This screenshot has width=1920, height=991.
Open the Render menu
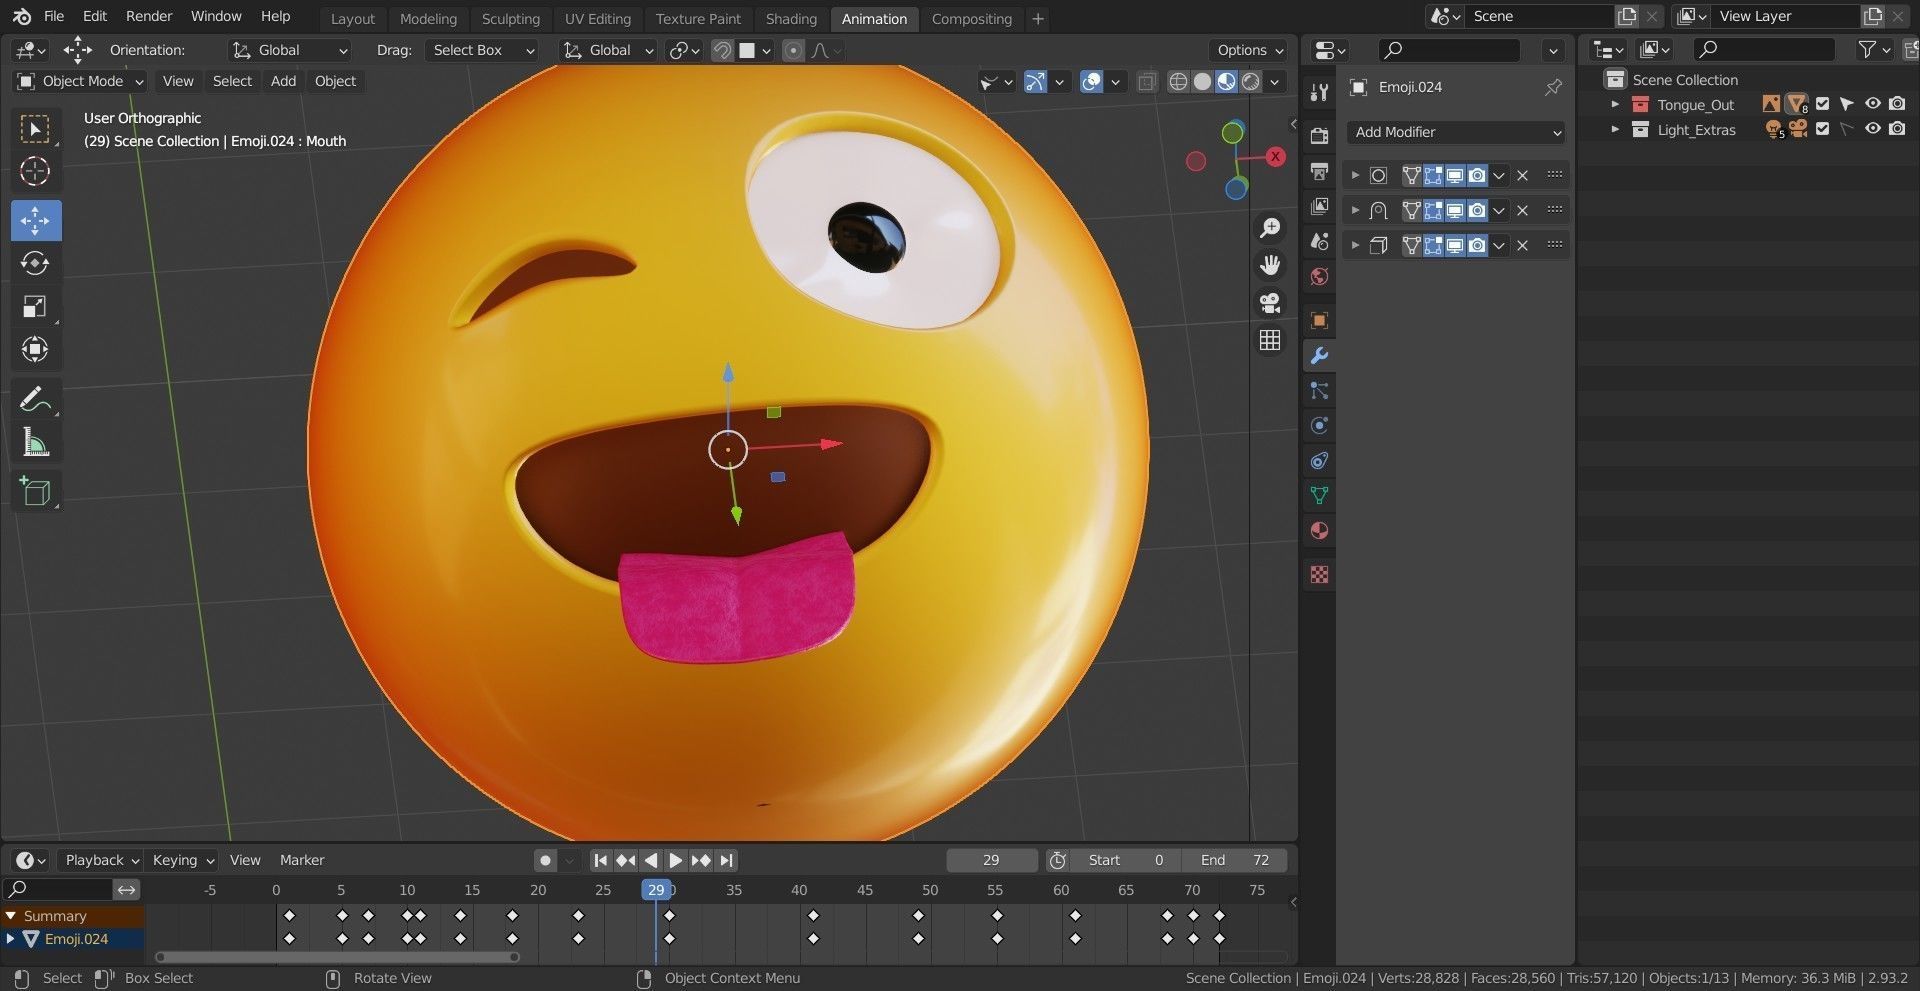148,16
